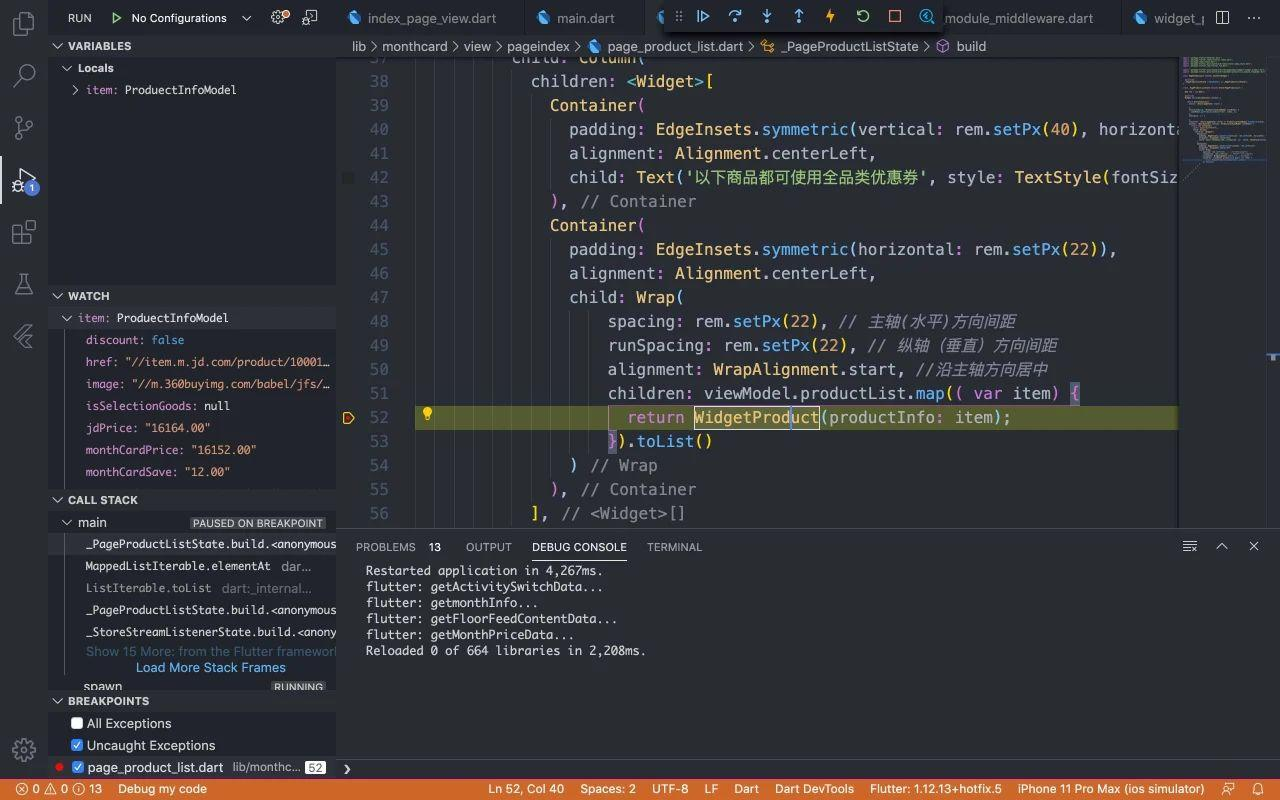Click the Continue debug button
This screenshot has height=800, width=1280.
(703, 17)
